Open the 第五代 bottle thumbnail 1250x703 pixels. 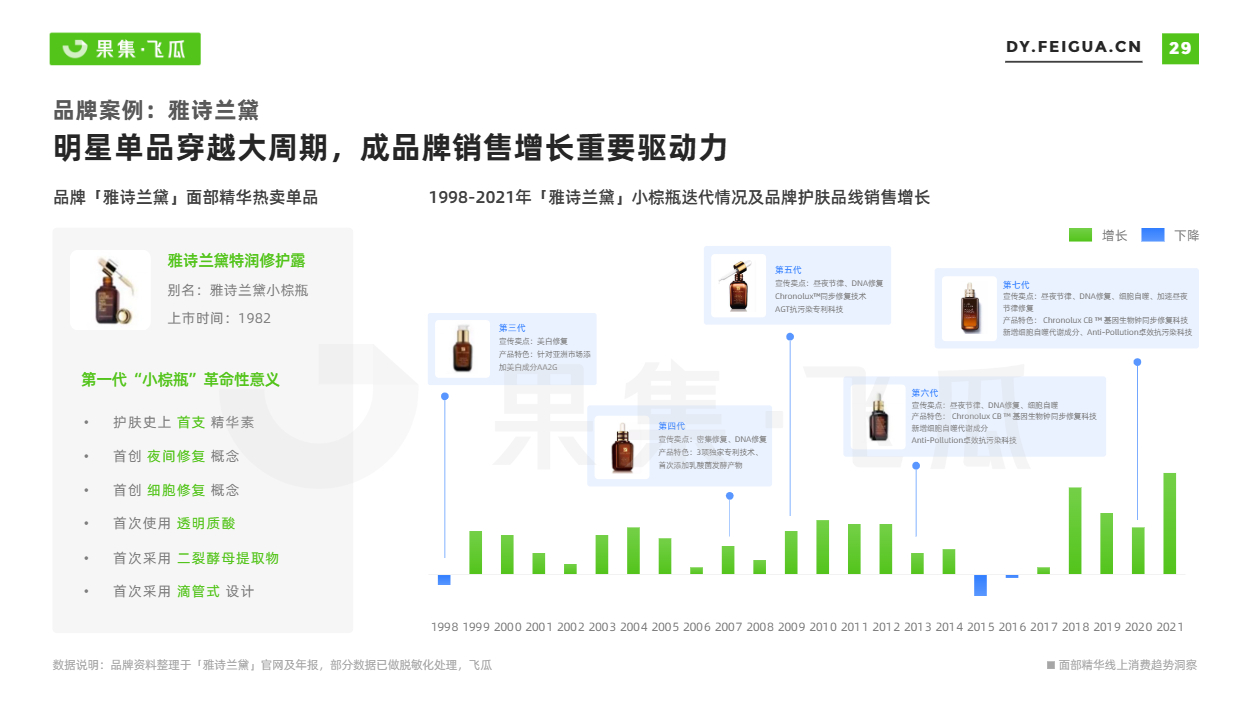pyautogui.click(x=738, y=284)
